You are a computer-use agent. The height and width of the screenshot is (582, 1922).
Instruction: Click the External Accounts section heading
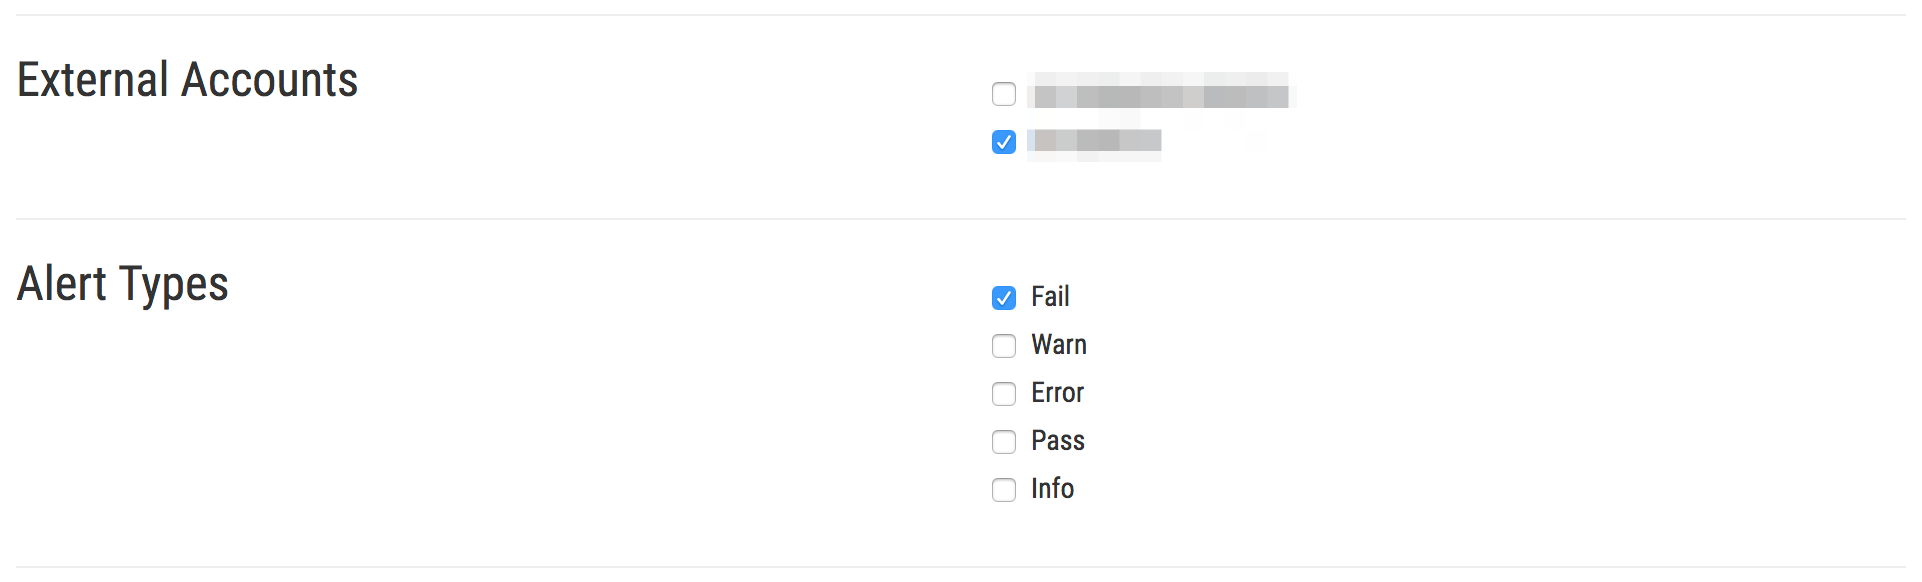188,80
